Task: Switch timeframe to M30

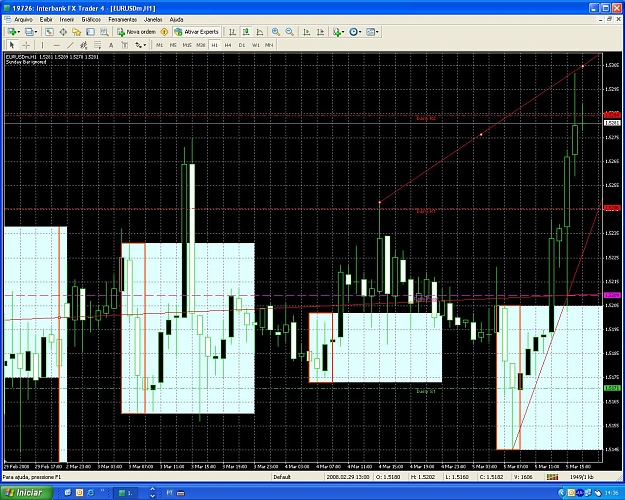Action: (200, 45)
